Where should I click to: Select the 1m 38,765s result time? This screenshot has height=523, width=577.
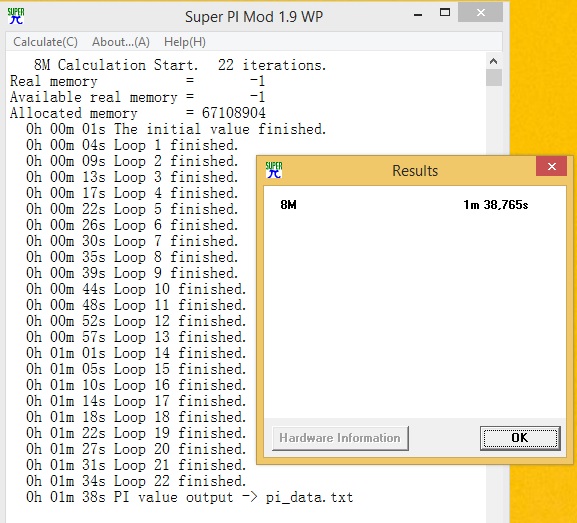(x=496, y=205)
